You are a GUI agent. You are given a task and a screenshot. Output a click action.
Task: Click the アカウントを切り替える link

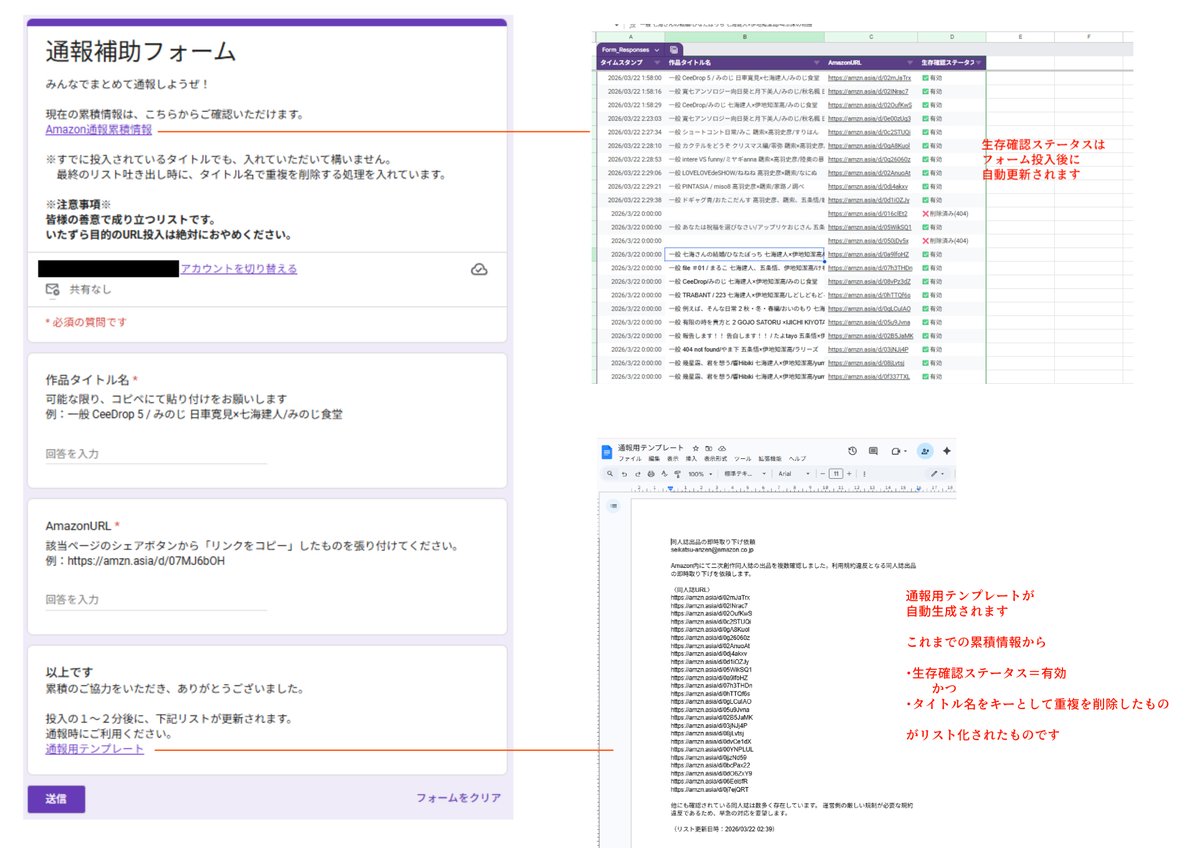239,268
